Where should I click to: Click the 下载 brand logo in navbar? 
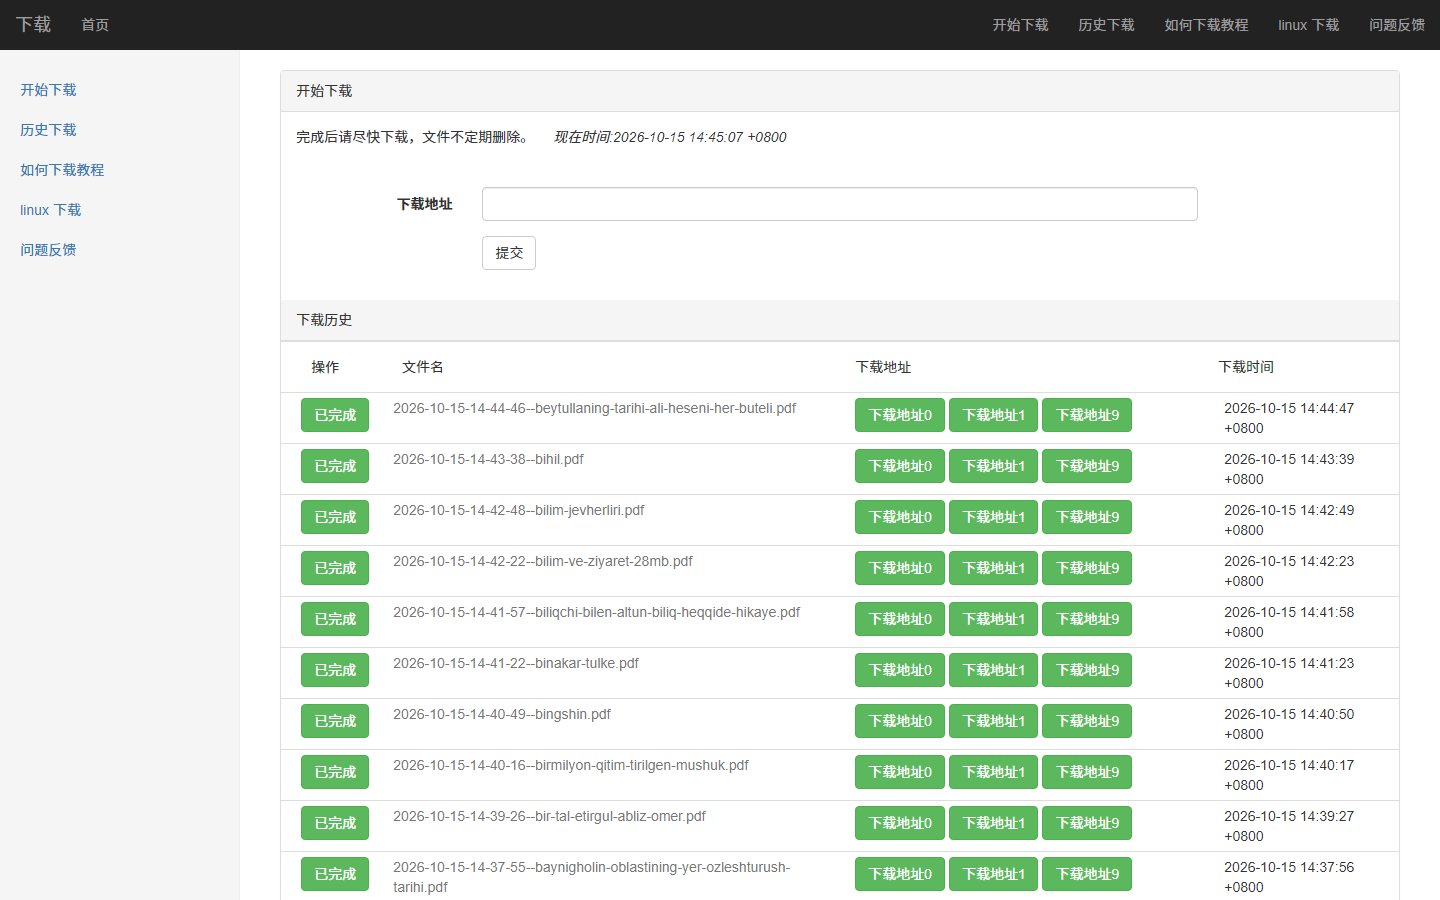[33, 24]
